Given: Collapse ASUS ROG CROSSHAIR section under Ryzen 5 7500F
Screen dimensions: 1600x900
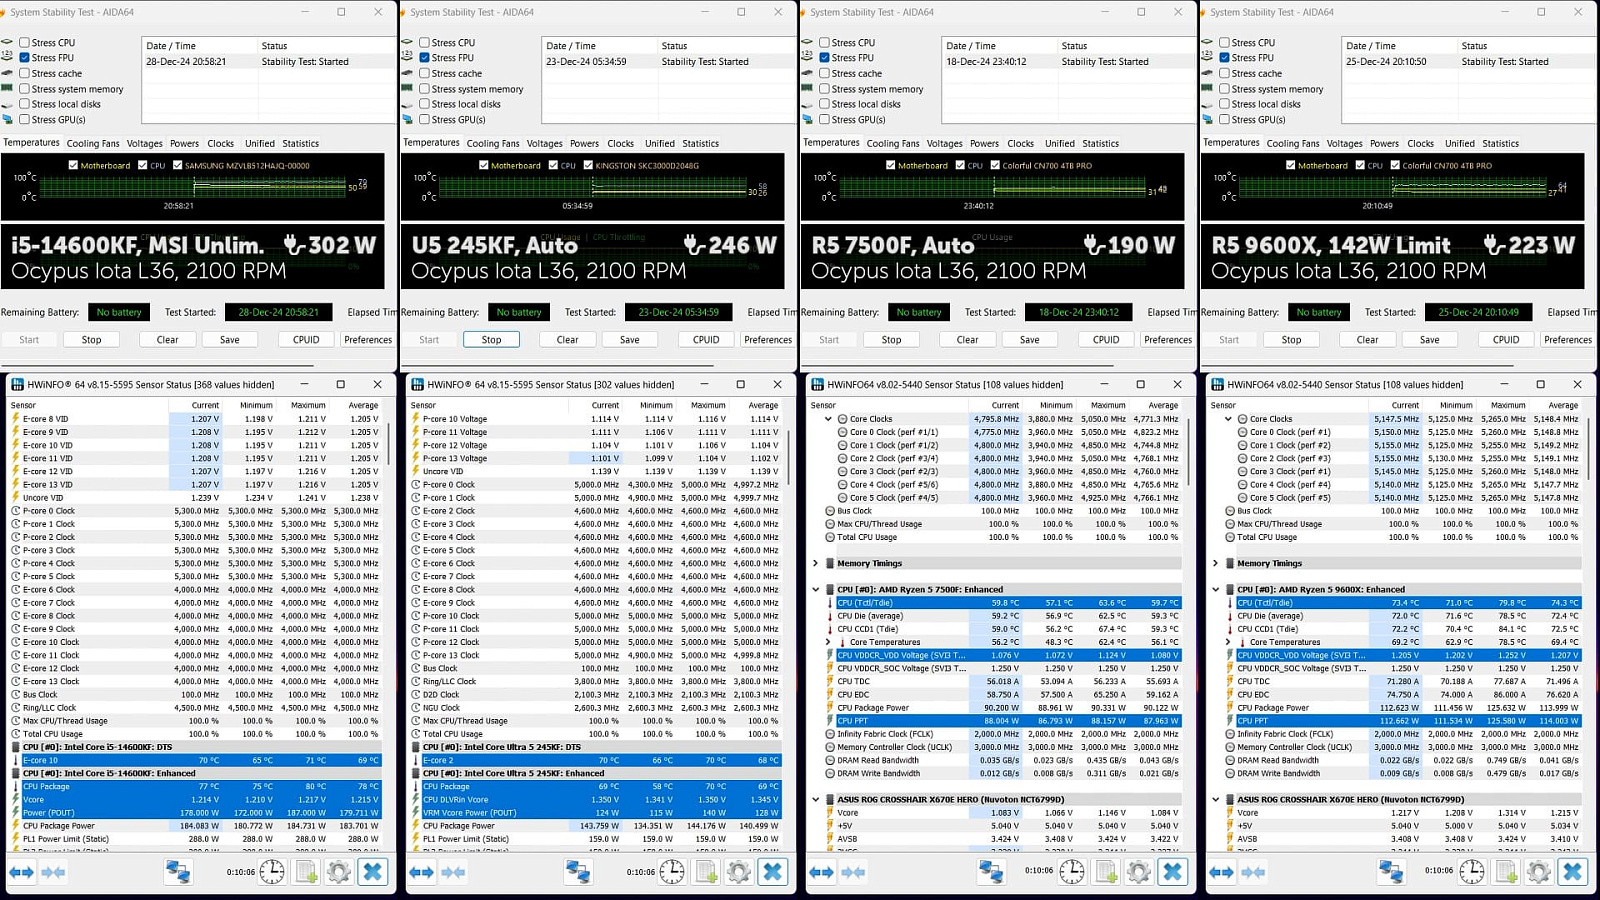Looking at the screenshot, I should [x=816, y=800].
